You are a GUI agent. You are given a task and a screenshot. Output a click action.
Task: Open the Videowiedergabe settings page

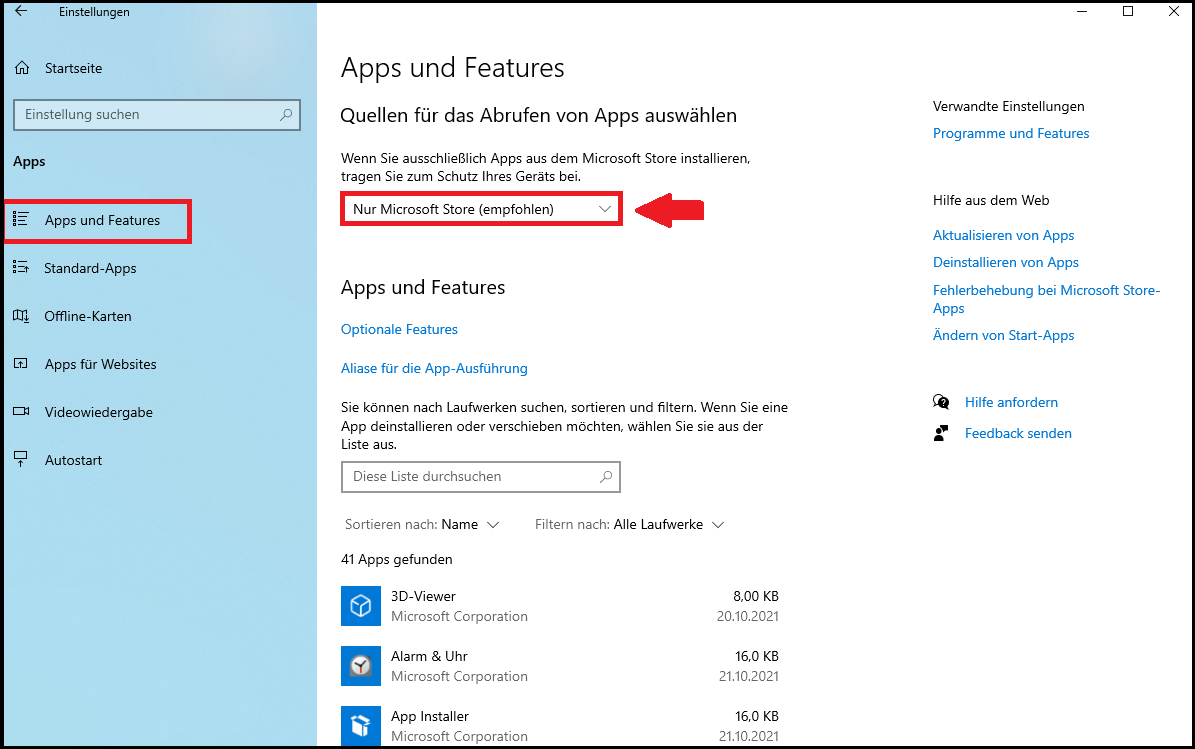98,412
